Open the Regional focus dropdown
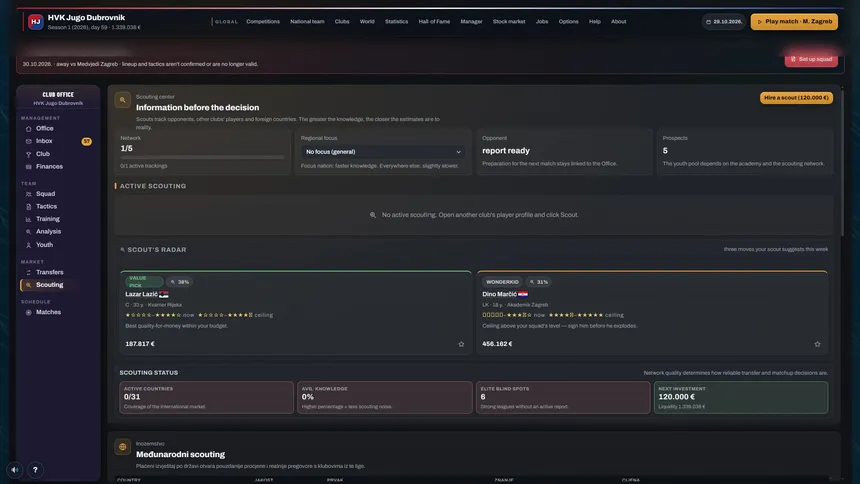 coord(383,152)
